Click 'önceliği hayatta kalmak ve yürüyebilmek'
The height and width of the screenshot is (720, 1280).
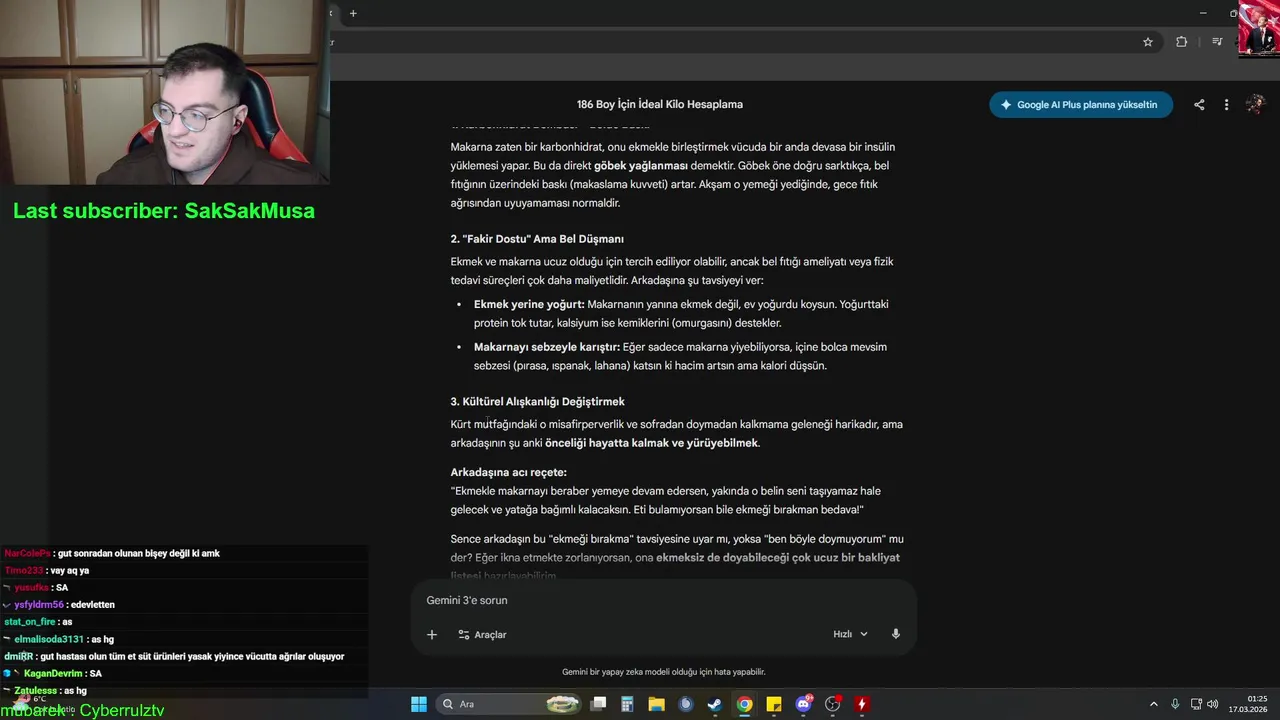(651, 443)
